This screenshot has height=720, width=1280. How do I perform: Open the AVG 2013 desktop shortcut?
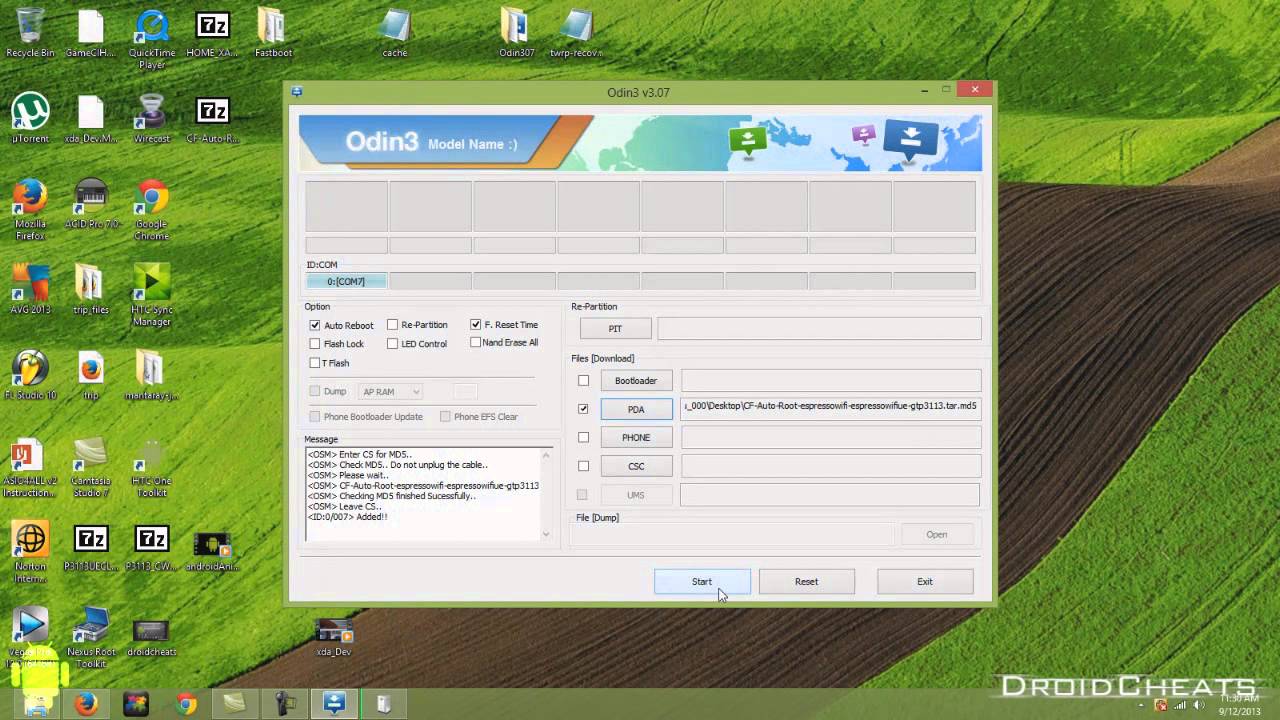(x=30, y=291)
